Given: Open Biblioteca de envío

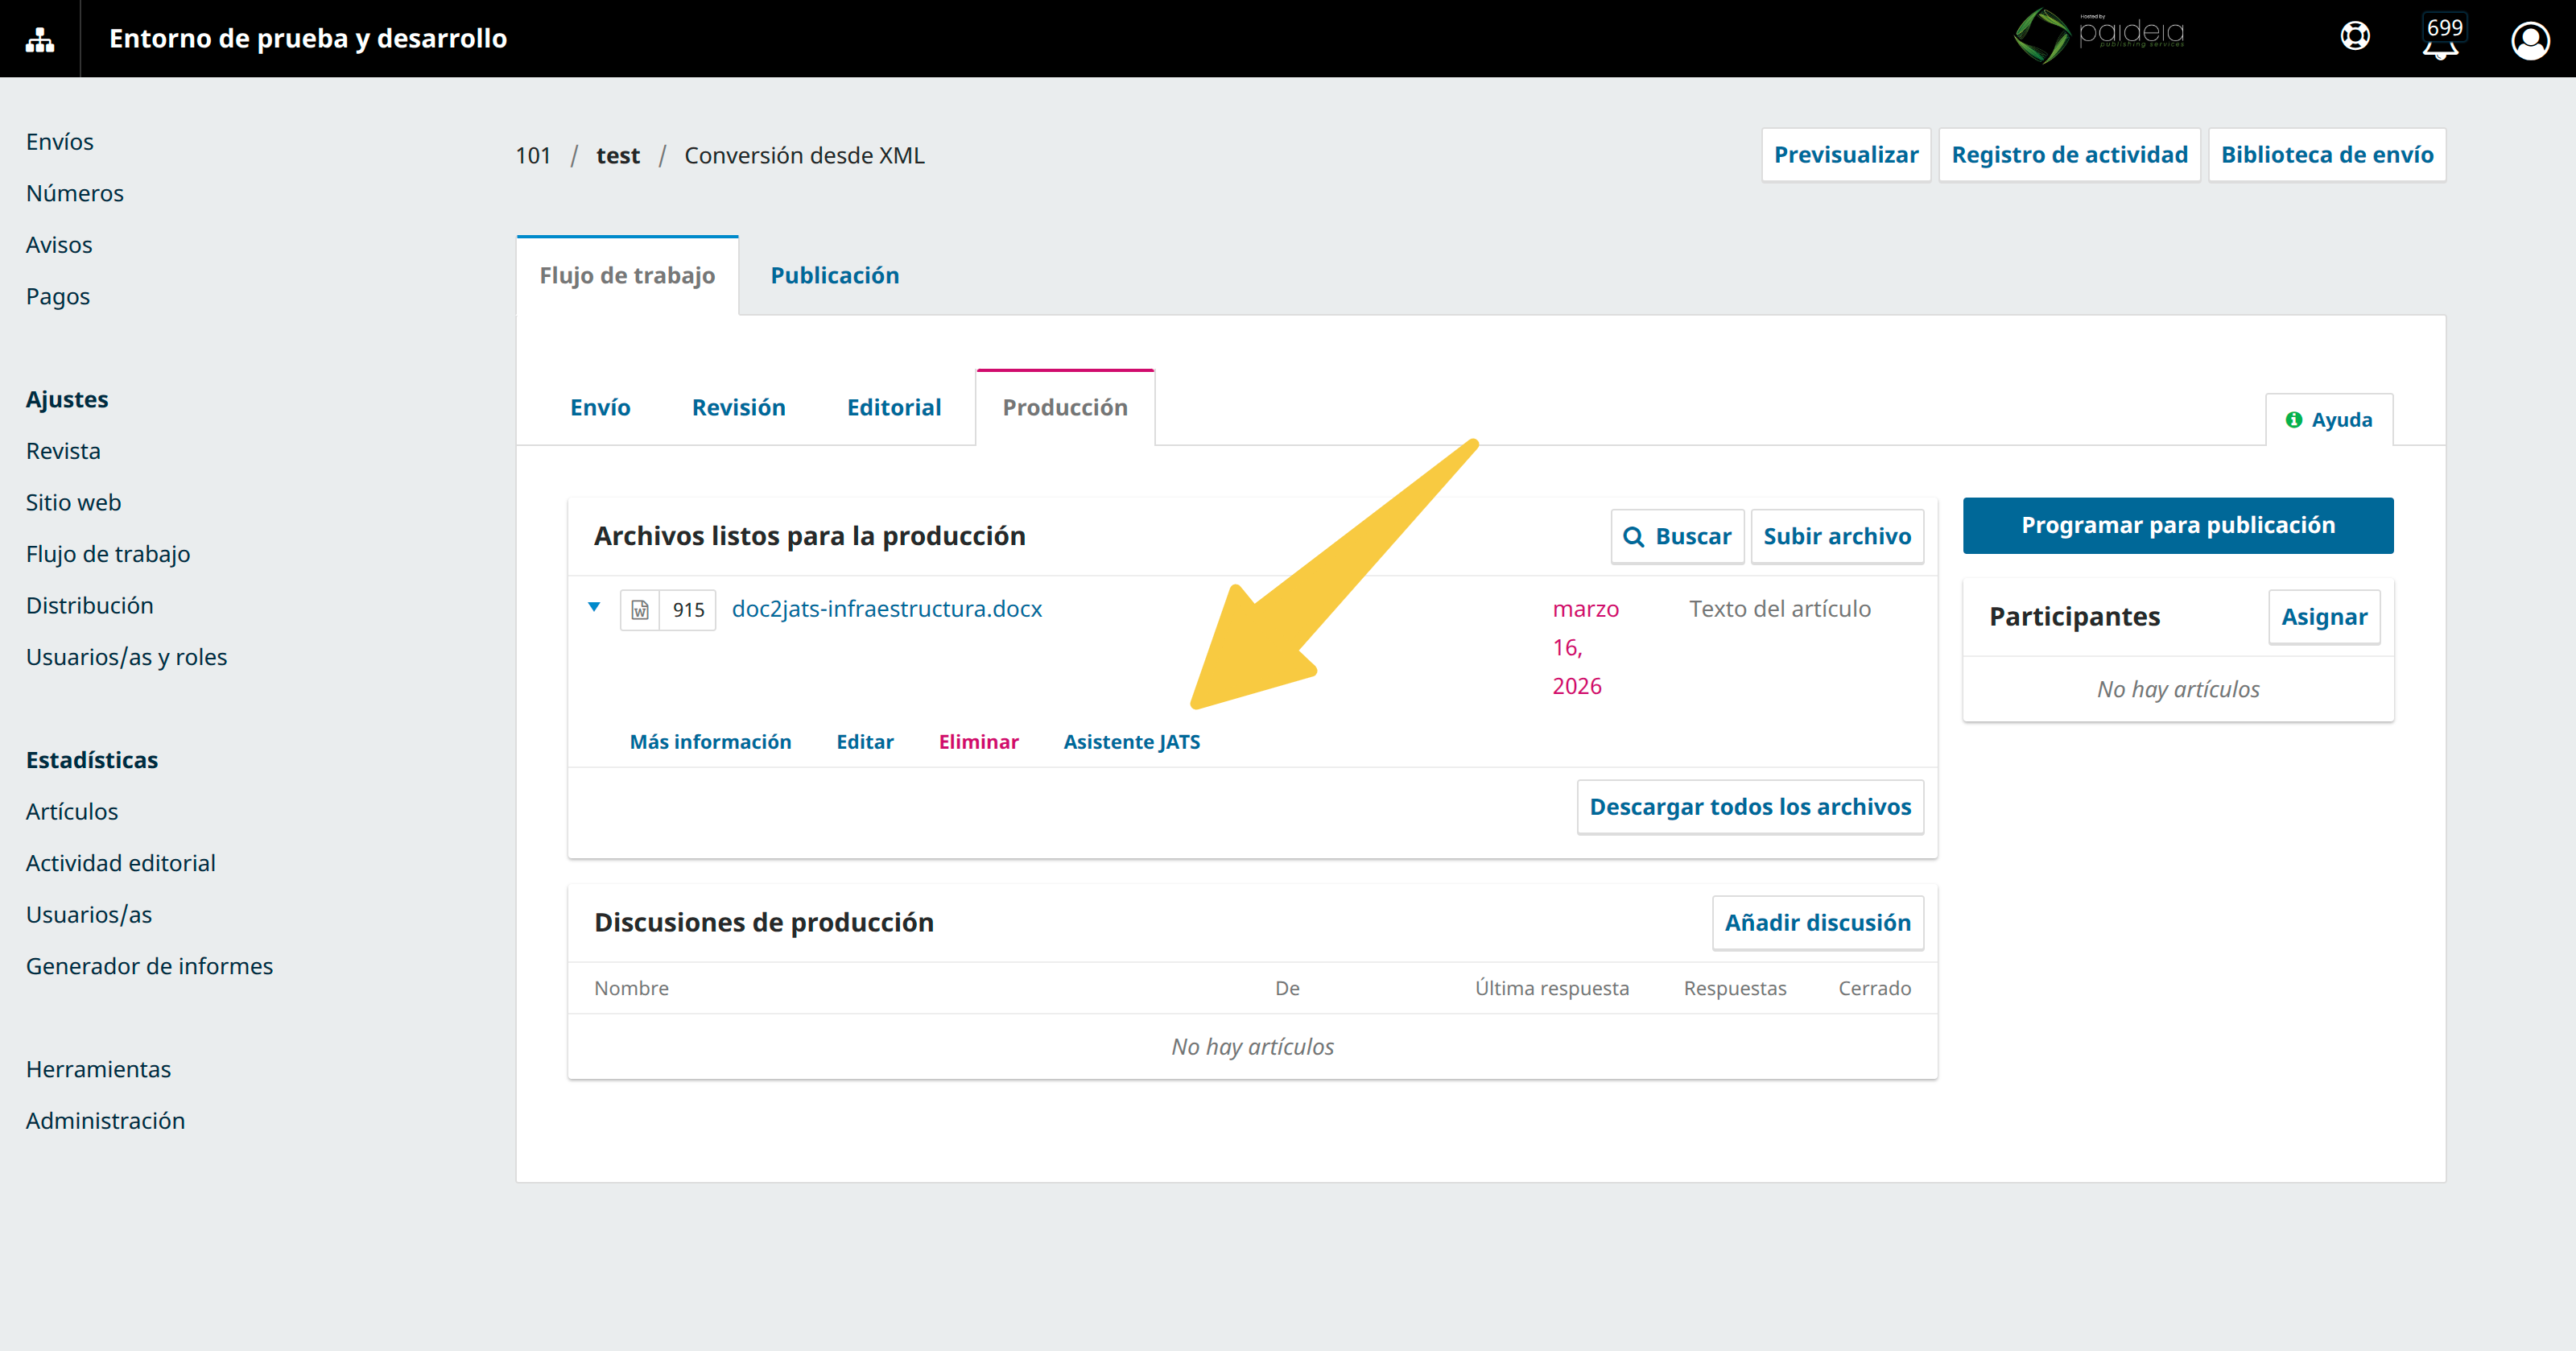Looking at the screenshot, I should tap(2327, 155).
